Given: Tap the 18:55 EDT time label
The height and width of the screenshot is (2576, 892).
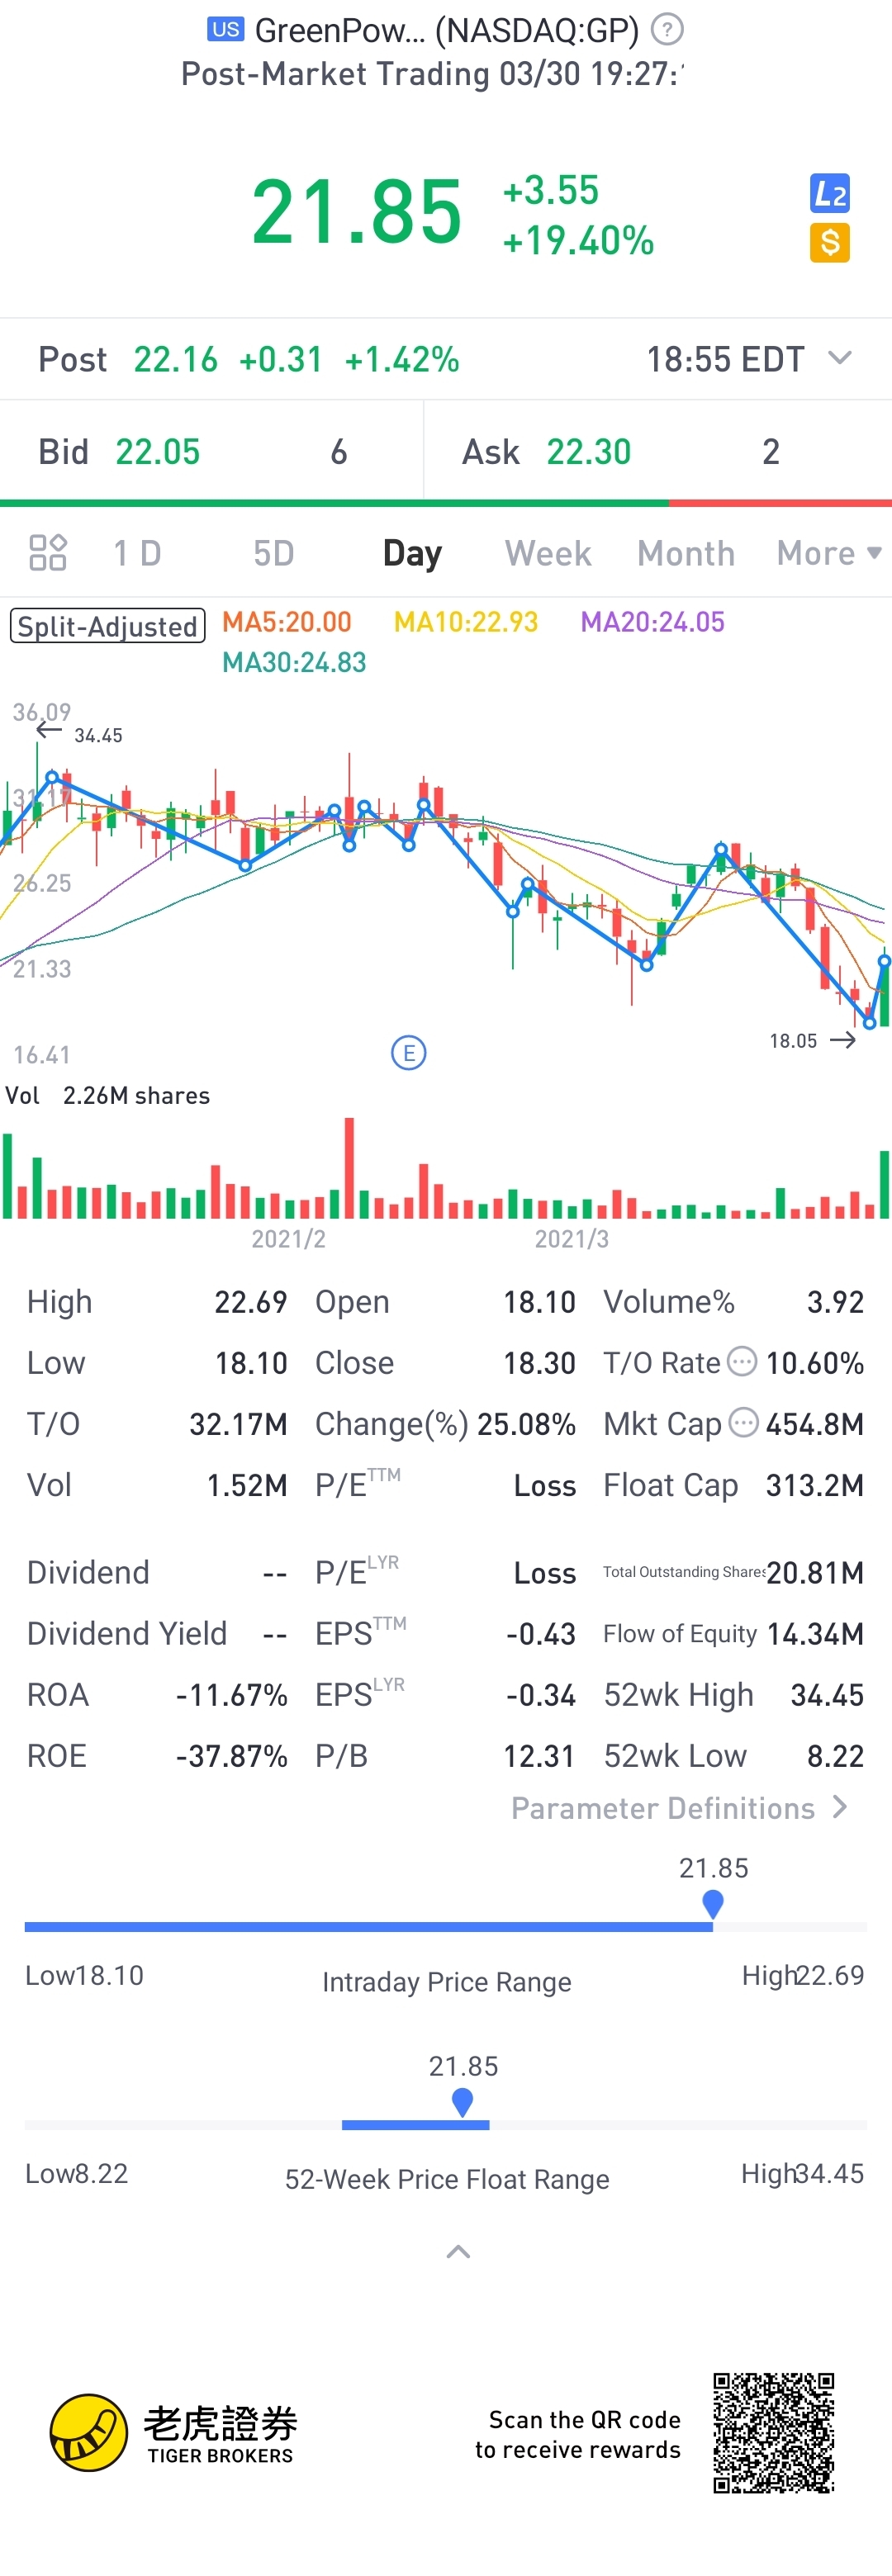Looking at the screenshot, I should click(725, 359).
